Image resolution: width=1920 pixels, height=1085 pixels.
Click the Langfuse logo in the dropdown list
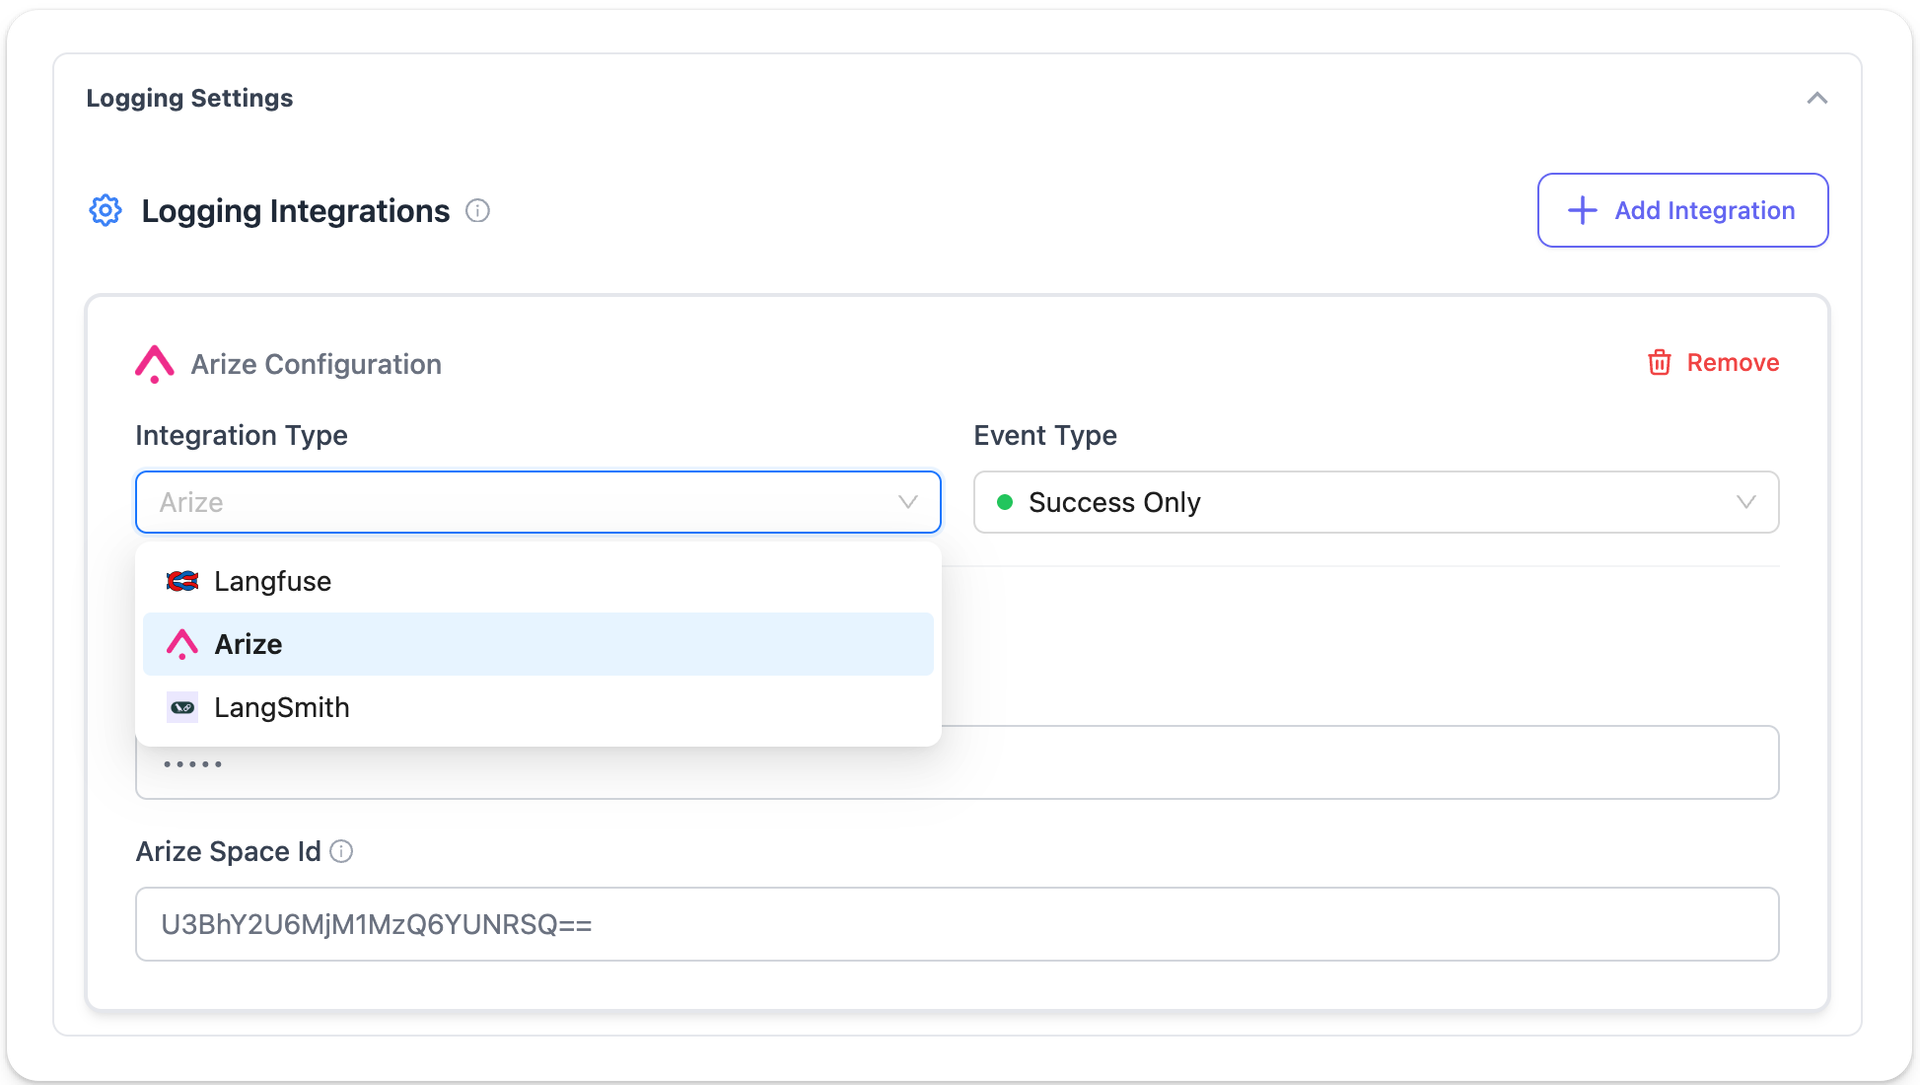182,580
